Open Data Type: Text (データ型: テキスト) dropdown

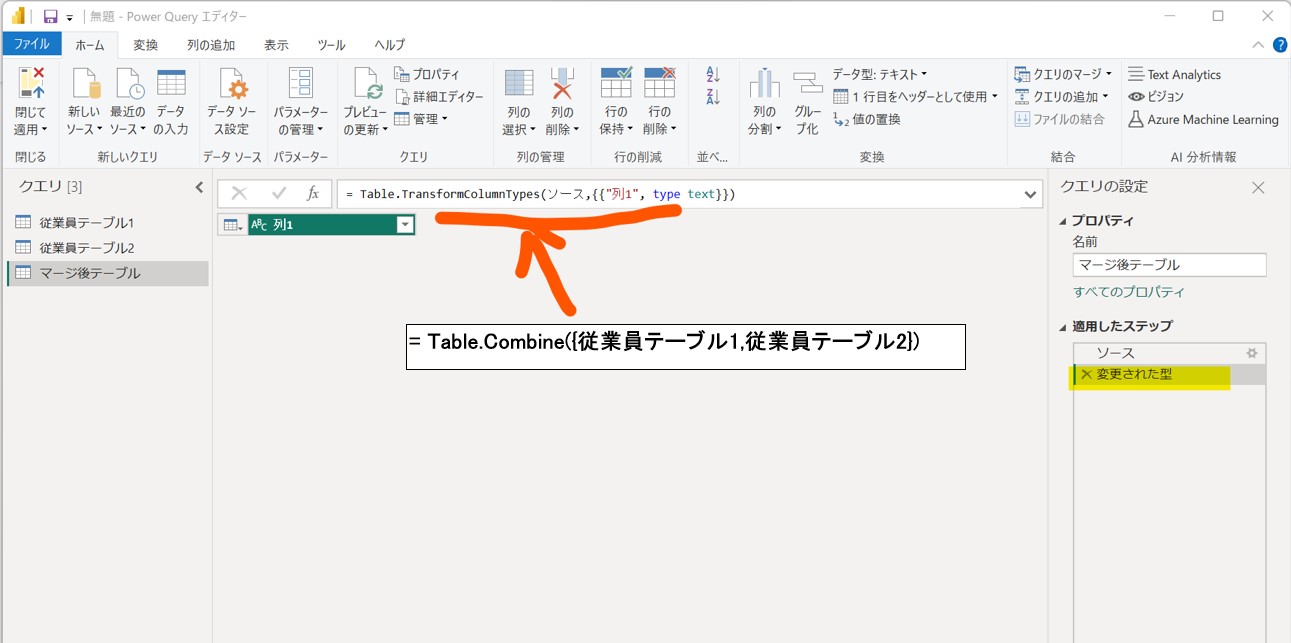pyautogui.click(x=880, y=74)
